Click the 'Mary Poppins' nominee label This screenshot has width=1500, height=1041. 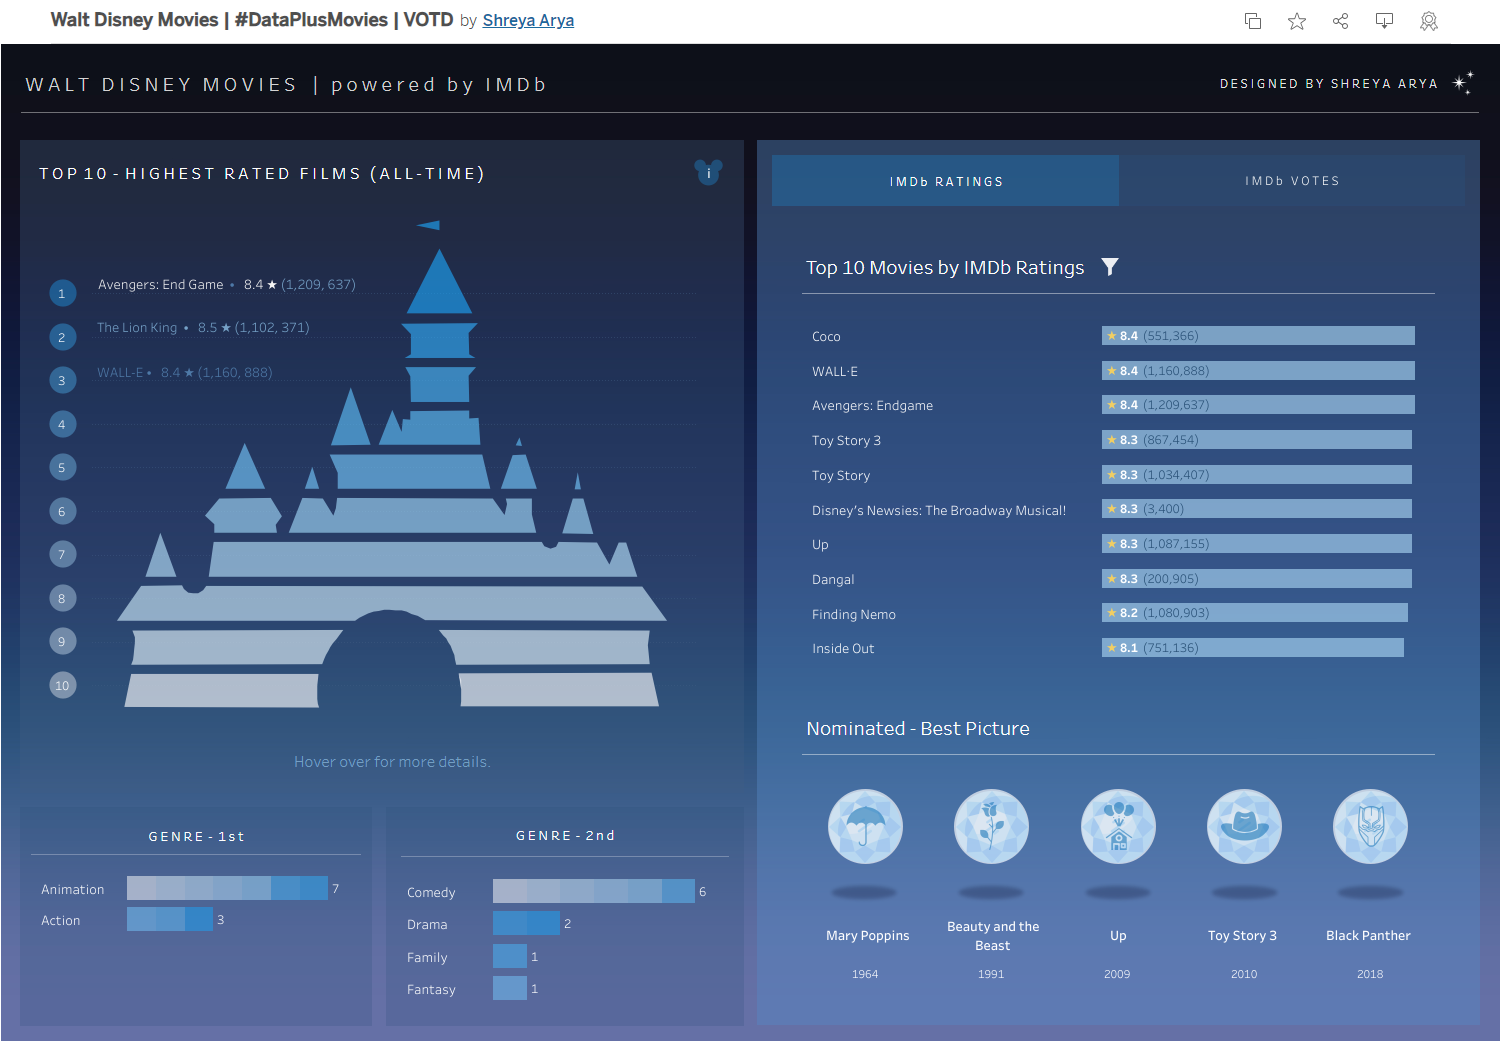pos(868,936)
